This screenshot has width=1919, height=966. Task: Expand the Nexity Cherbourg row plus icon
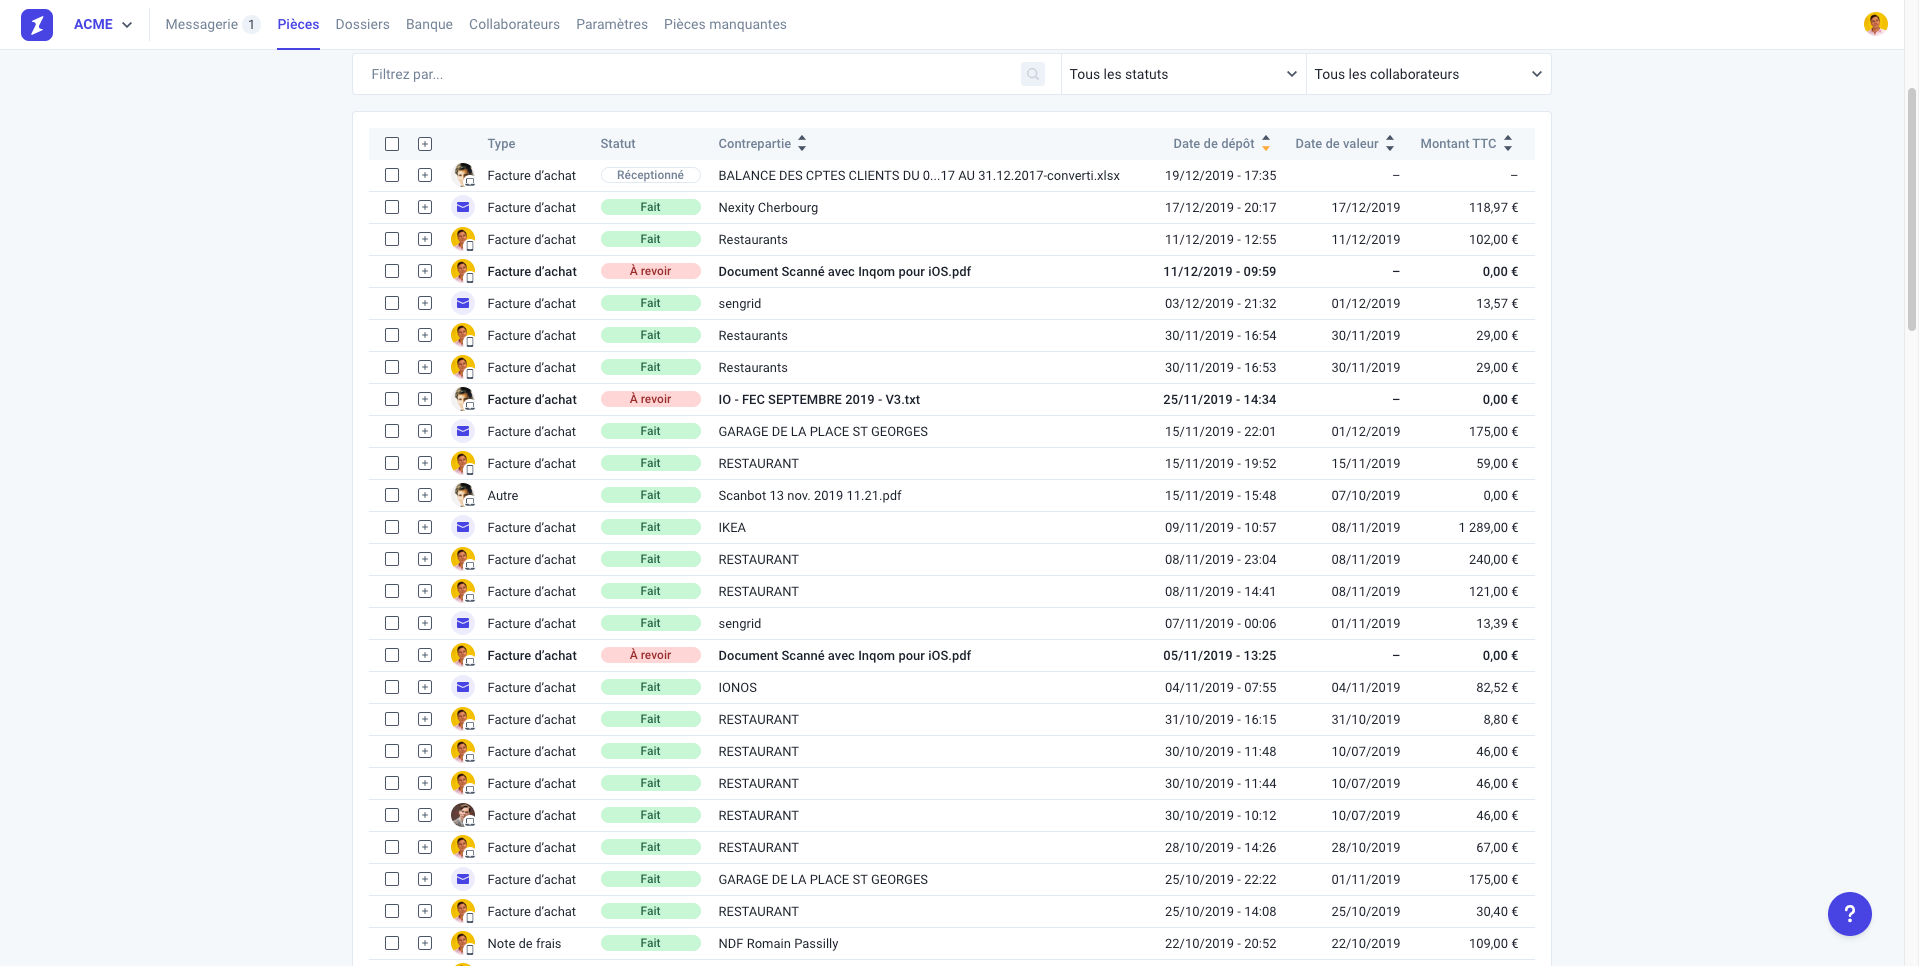(x=425, y=207)
